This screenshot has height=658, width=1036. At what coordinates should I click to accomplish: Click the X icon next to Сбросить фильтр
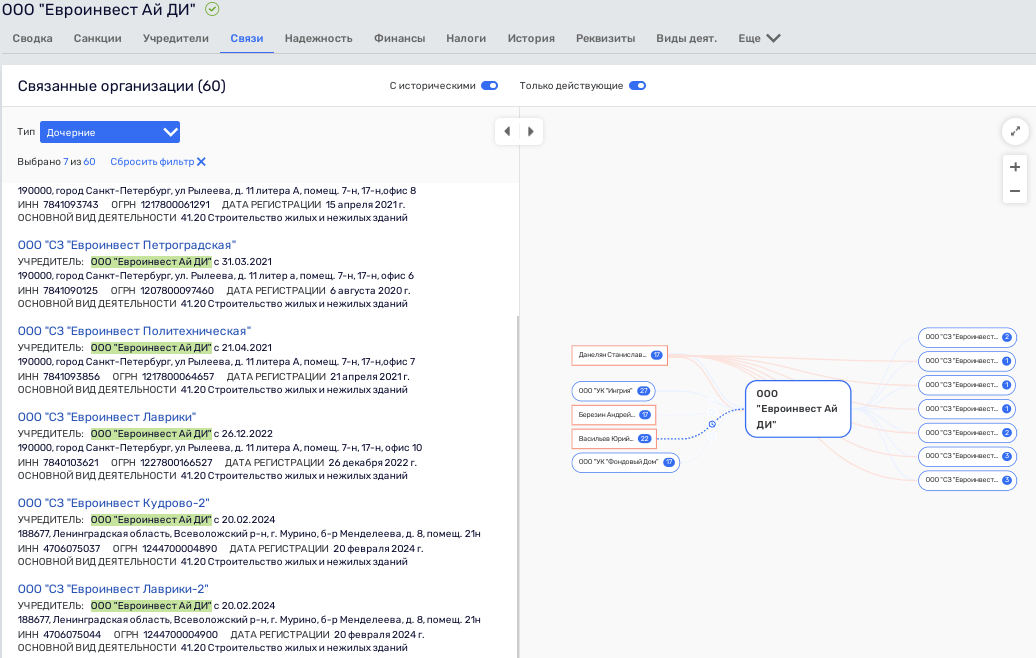(202, 162)
